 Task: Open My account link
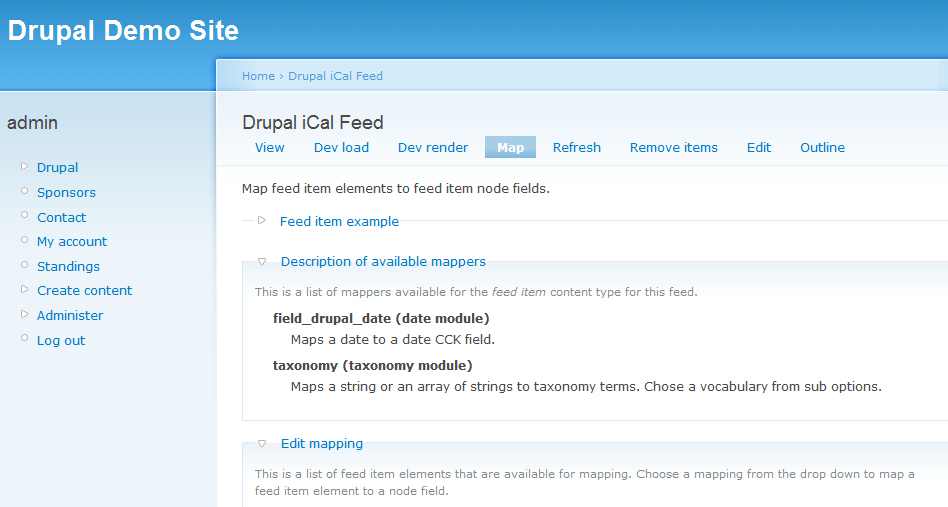(x=72, y=241)
